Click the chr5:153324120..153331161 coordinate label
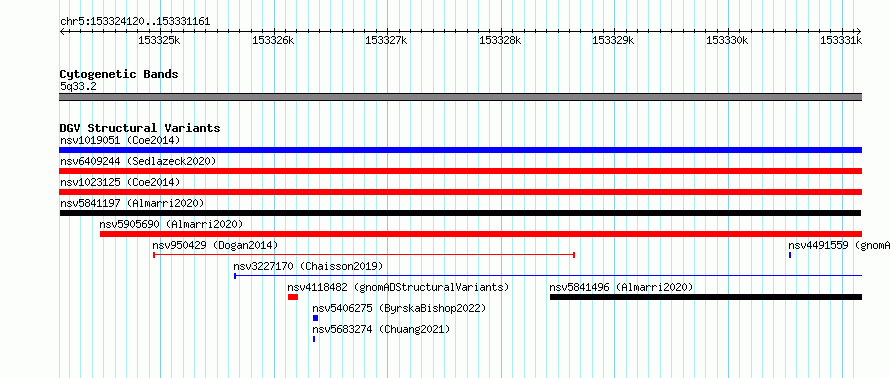This screenshot has width=890, height=378. point(135,22)
